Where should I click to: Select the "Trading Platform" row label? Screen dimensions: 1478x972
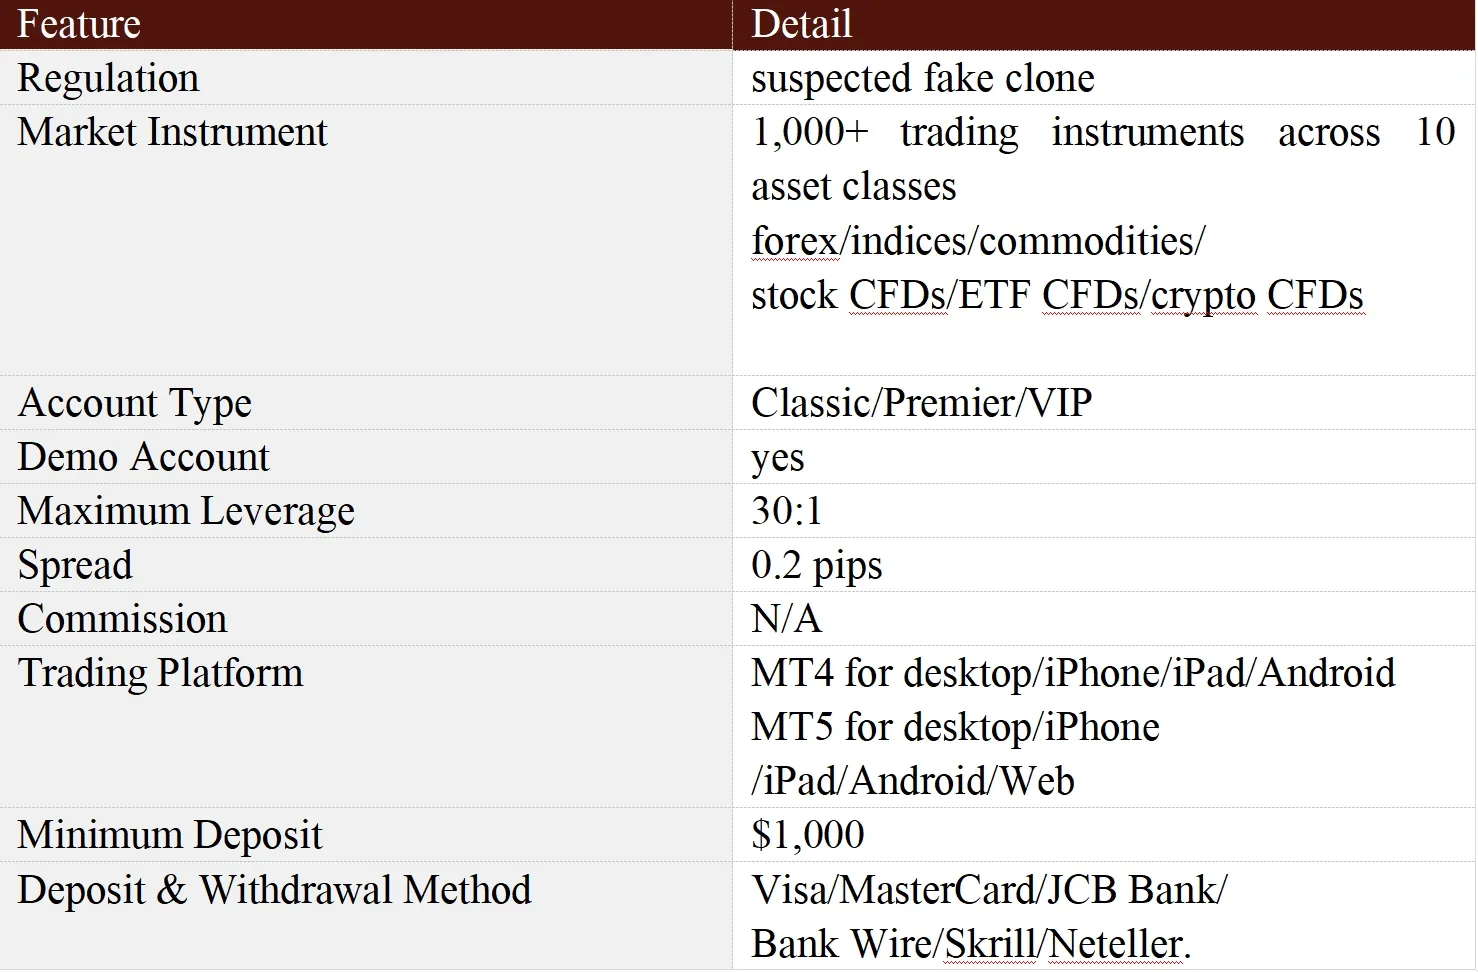(160, 673)
